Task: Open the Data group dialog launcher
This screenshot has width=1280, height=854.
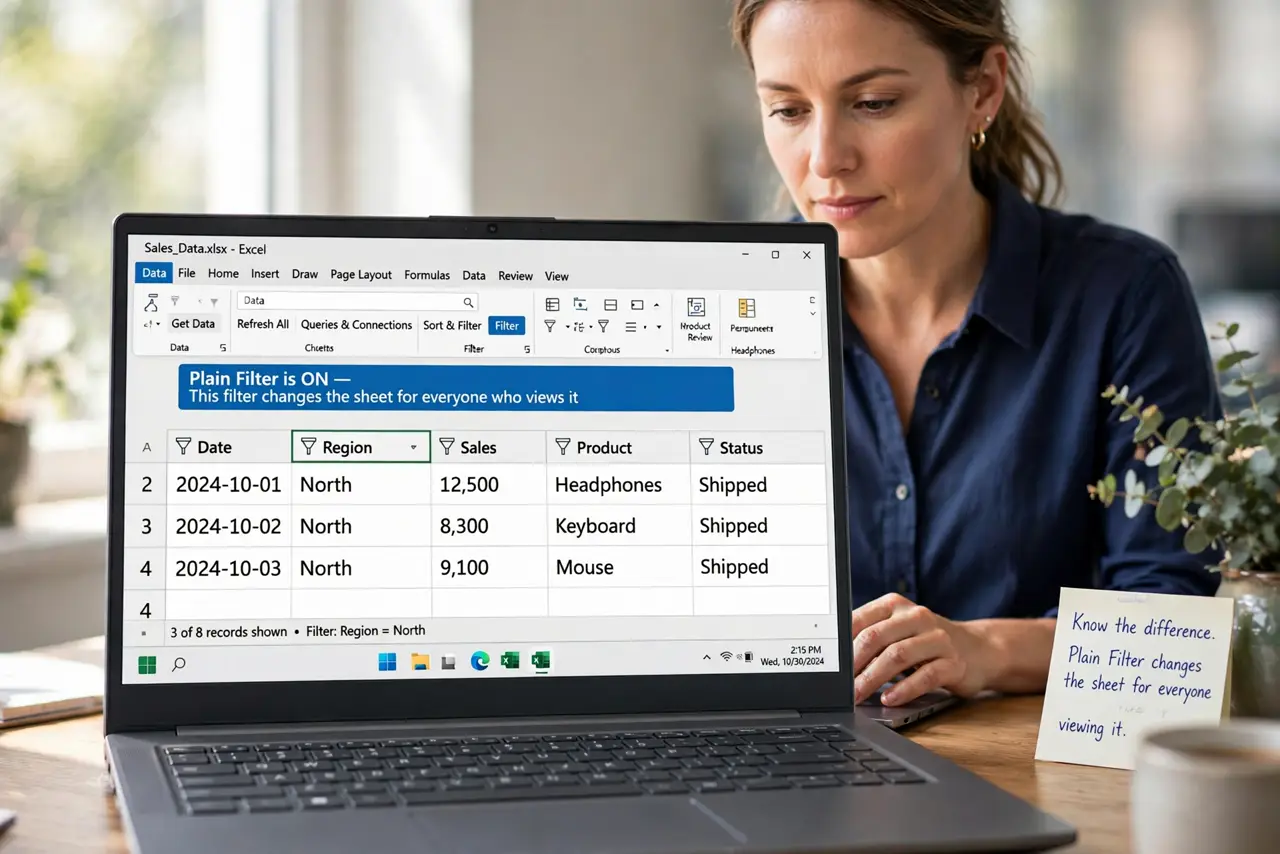Action: pyautogui.click(x=222, y=348)
